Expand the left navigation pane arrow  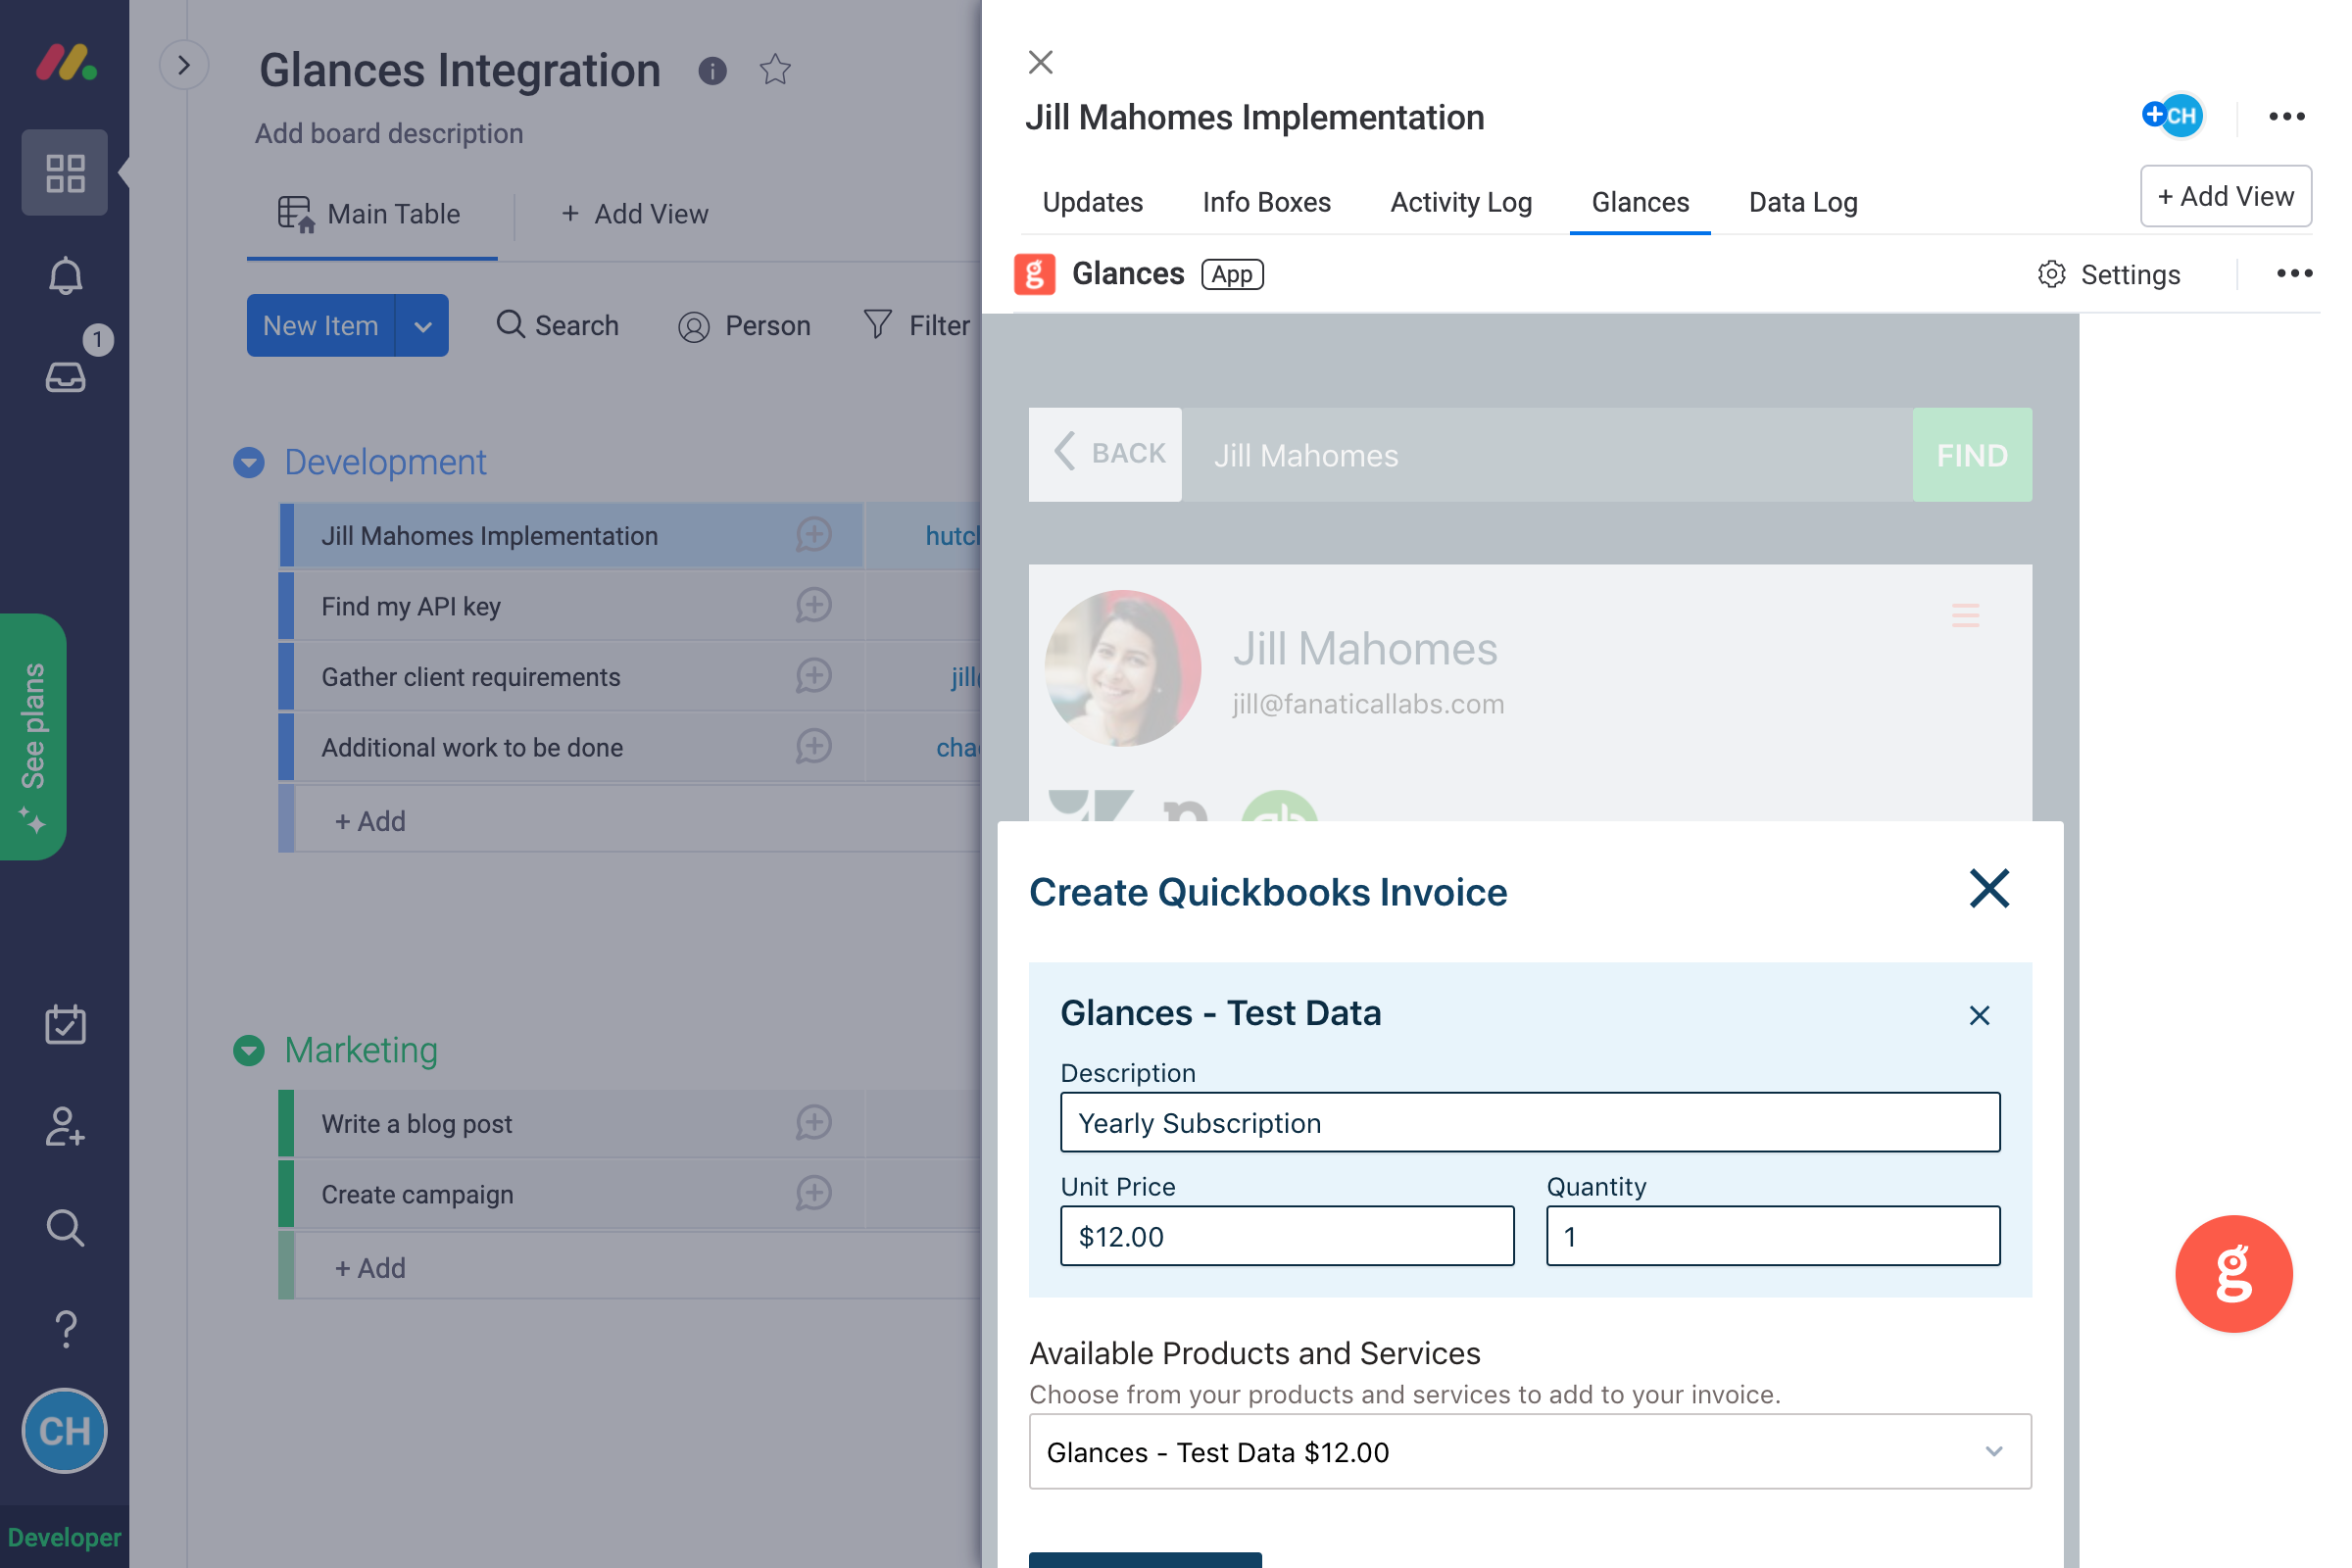coord(184,65)
